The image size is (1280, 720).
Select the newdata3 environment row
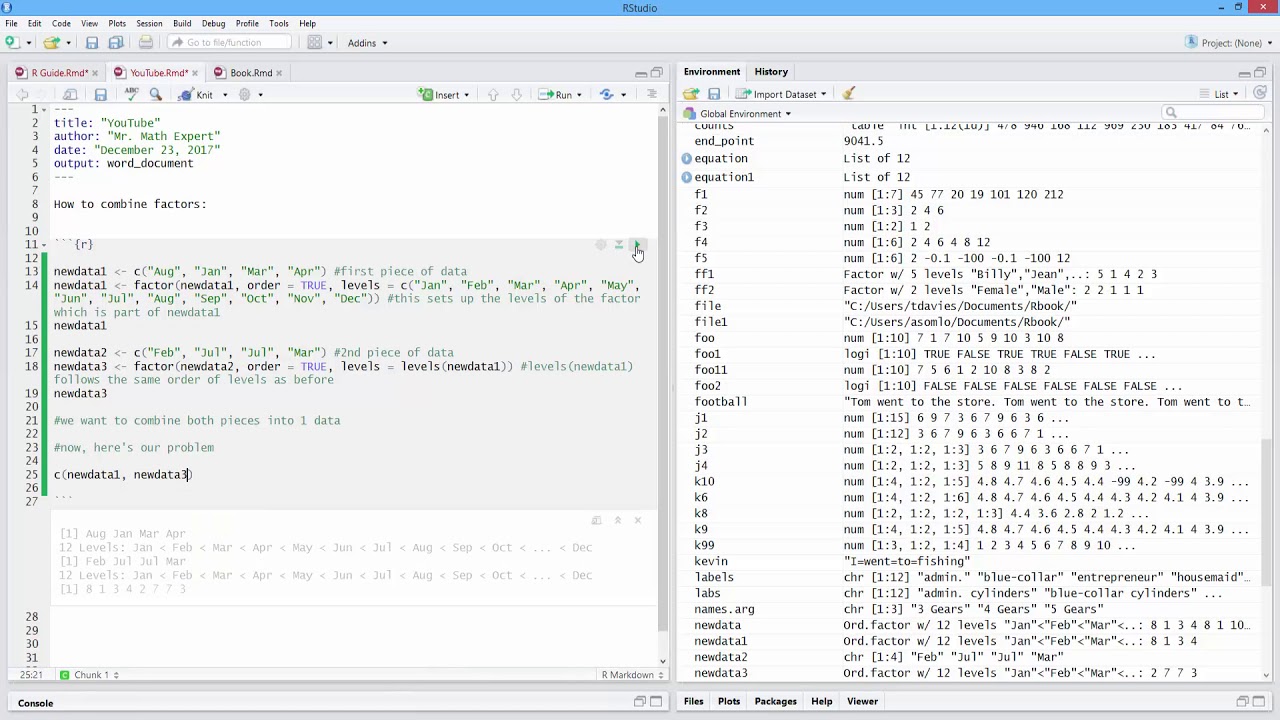pos(970,673)
